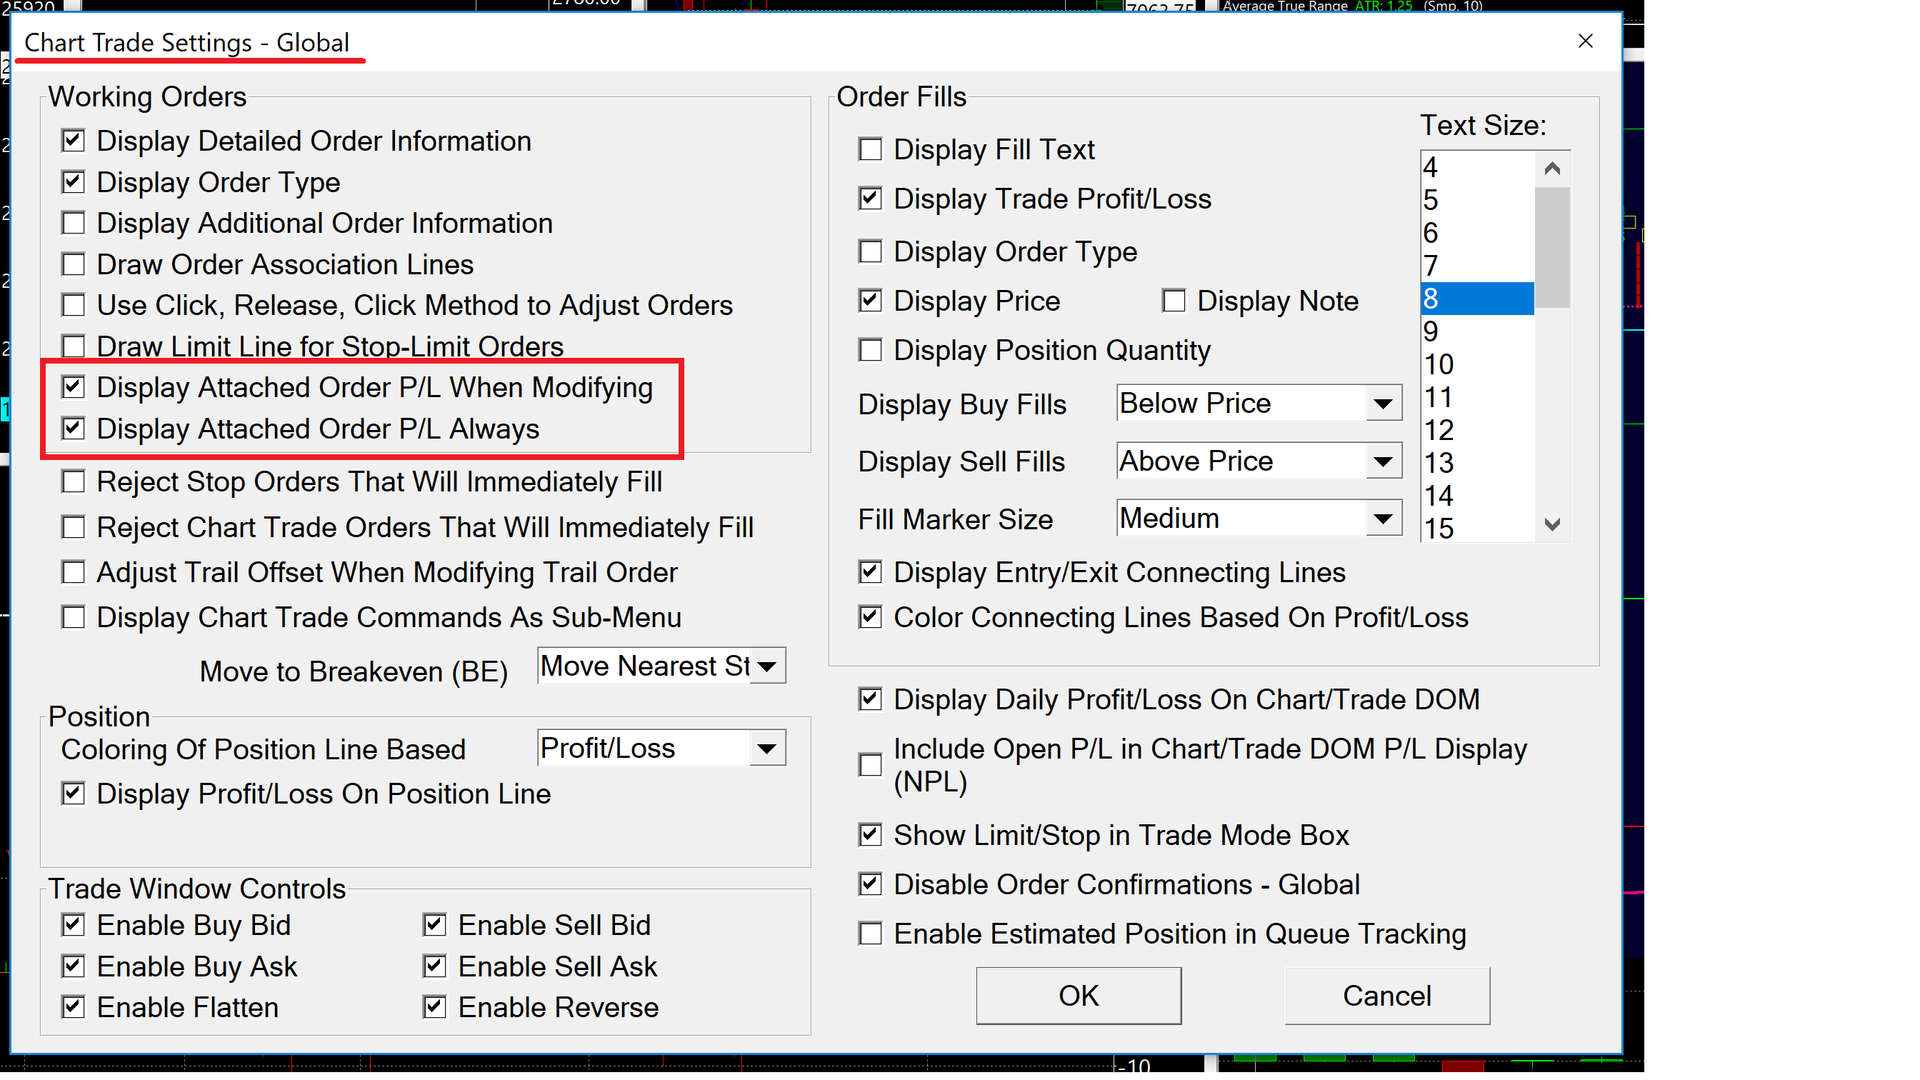The height and width of the screenshot is (1080, 1920).
Task: Click the OK button
Action: (1078, 996)
